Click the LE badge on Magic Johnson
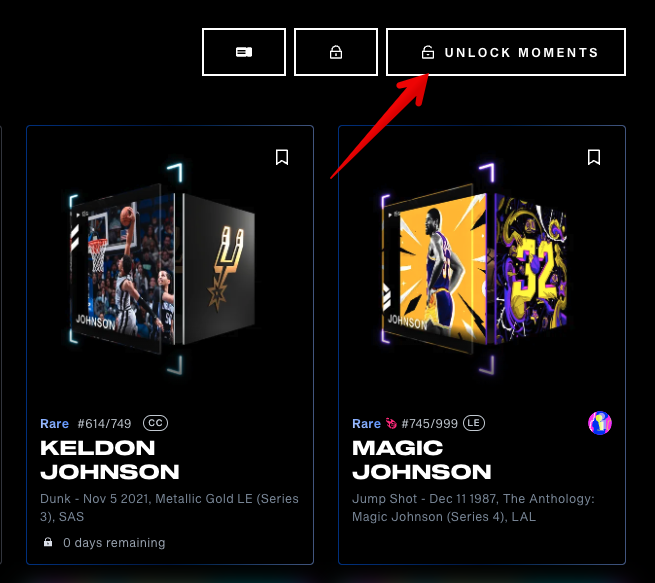 [474, 423]
